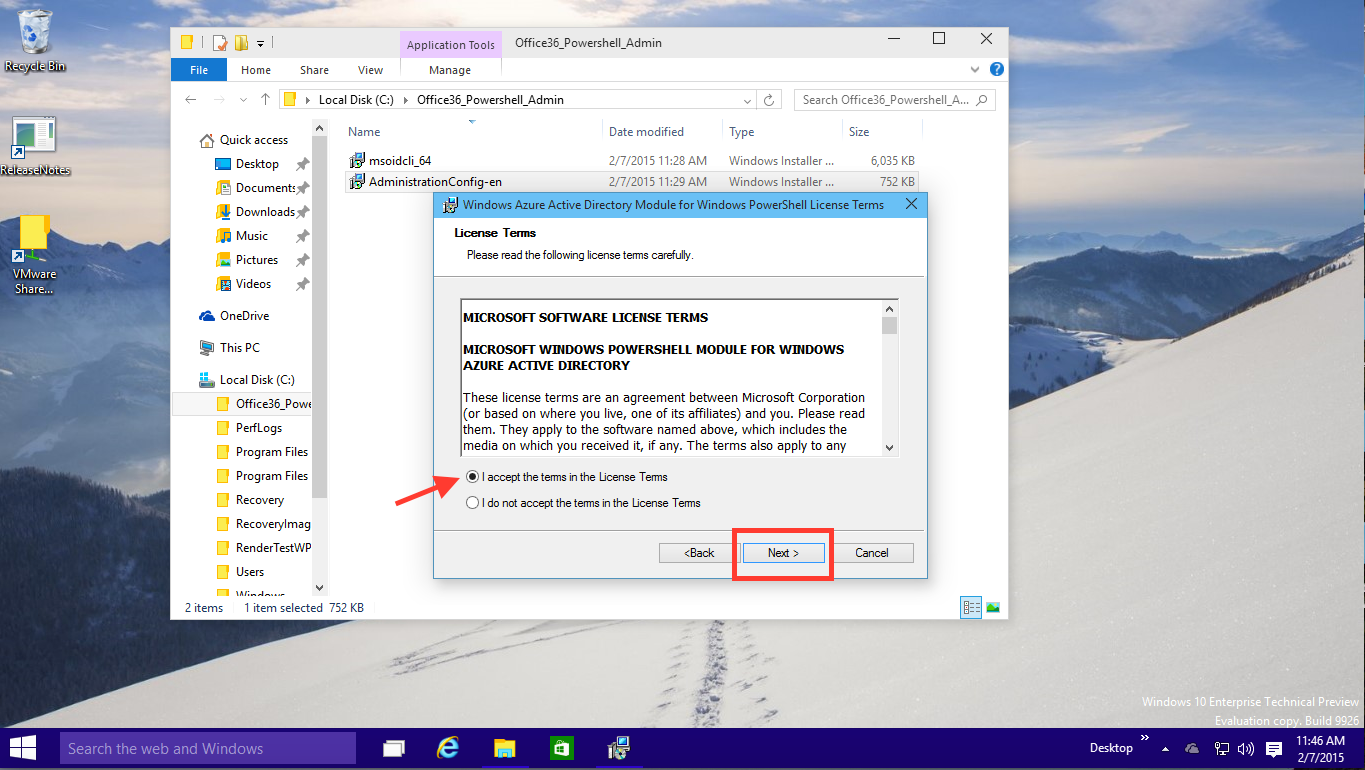Click the Refresh address bar button
The height and width of the screenshot is (770, 1365).
(x=769, y=100)
